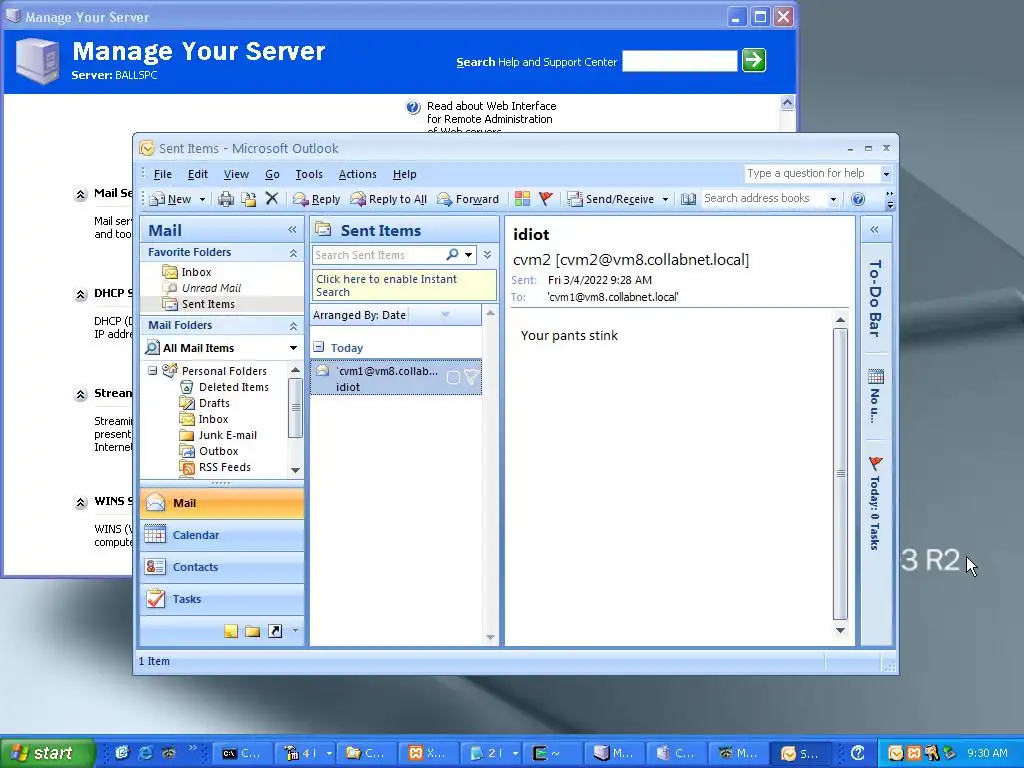Open the New button dropdown arrow
This screenshot has height=768, width=1024.
click(202, 199)
